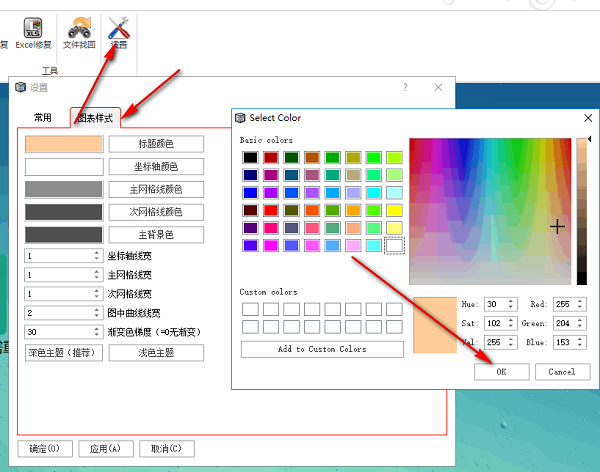Select the white basic color swatch
The width and height of the screenshot is (600, 472).
click(x=394, y=245)
